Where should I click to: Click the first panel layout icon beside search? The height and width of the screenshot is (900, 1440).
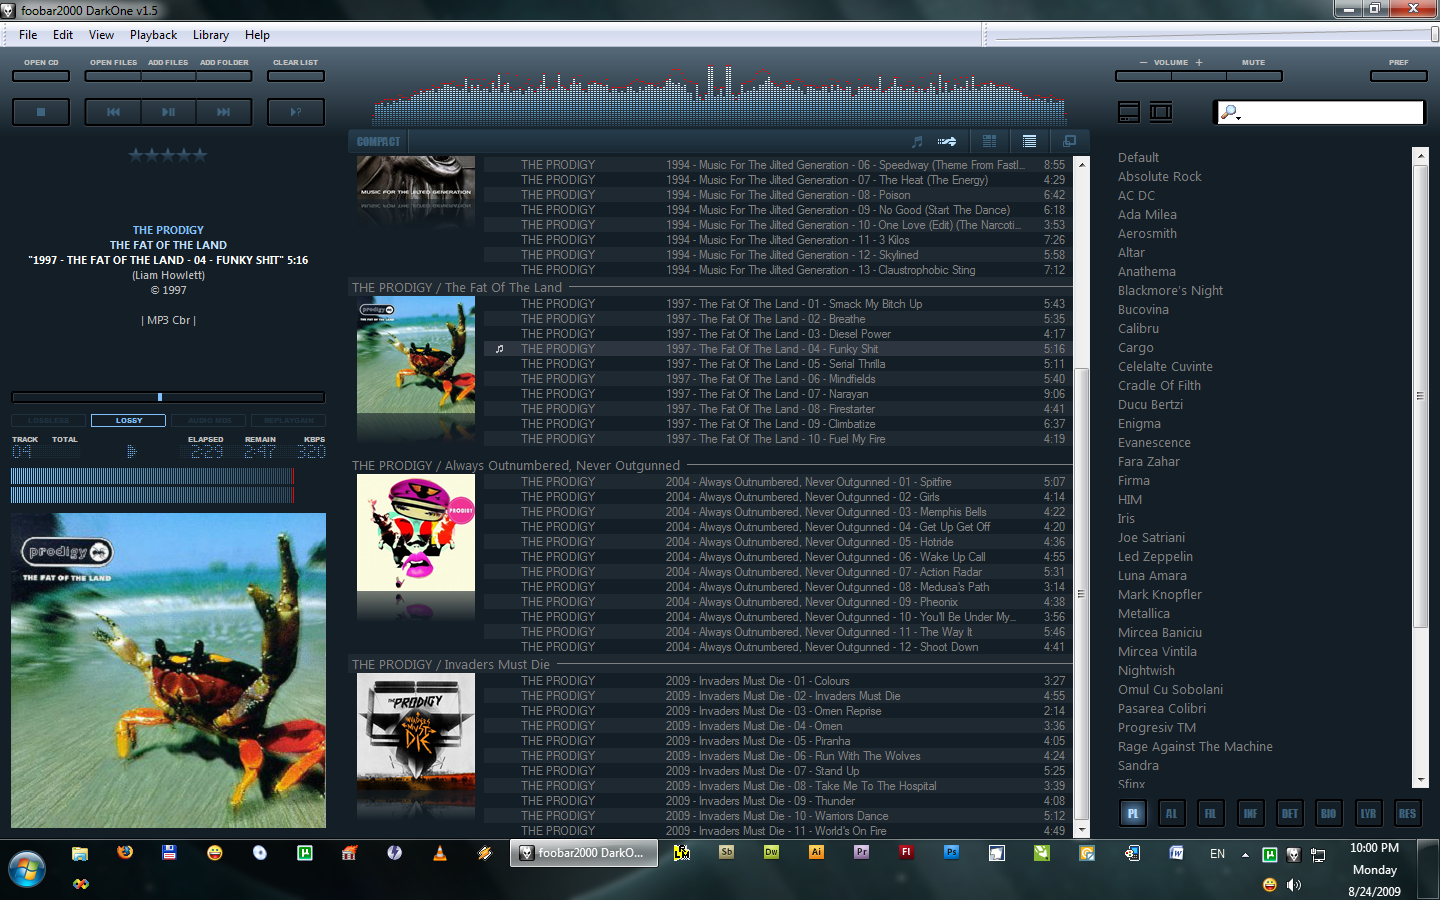click(x=1129, y=112)
